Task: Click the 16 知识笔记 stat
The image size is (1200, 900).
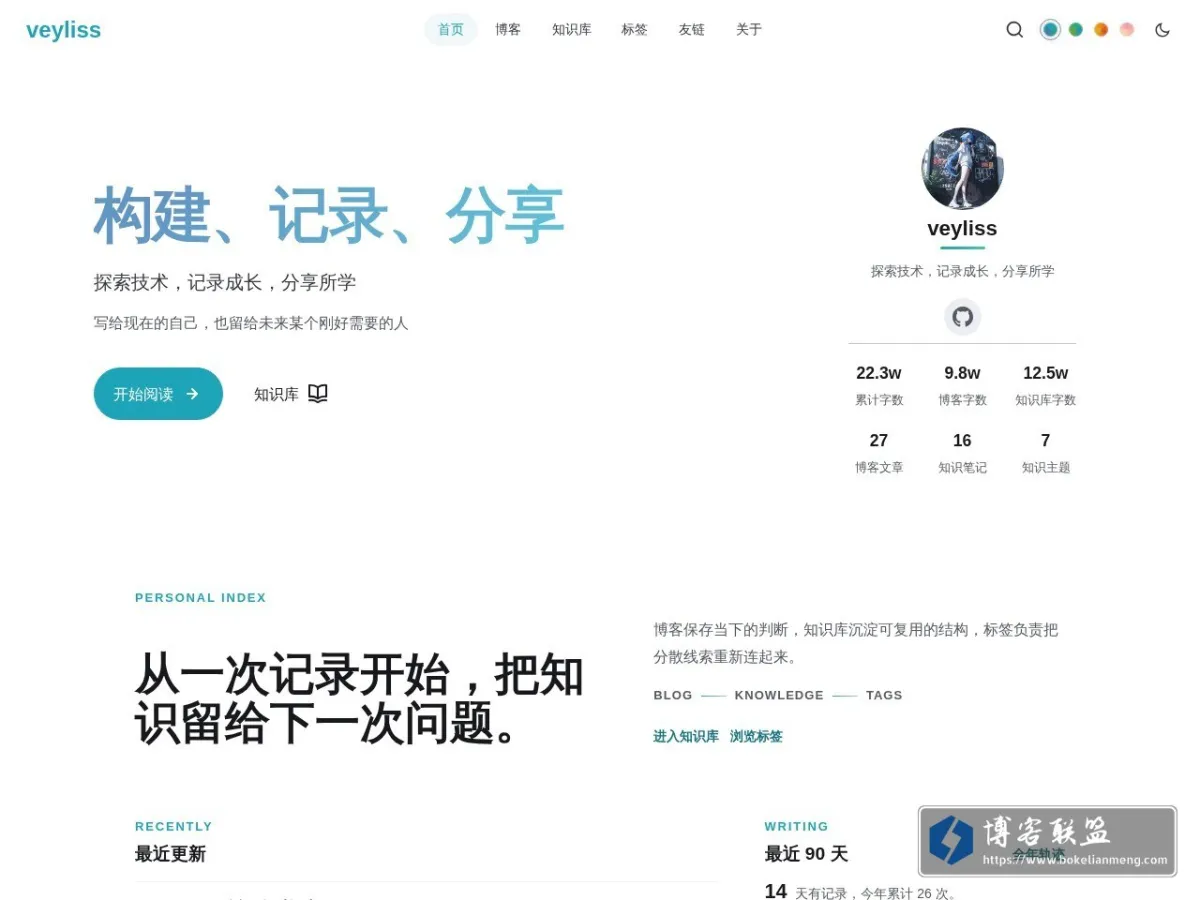Action: click(x=962, y=453)
